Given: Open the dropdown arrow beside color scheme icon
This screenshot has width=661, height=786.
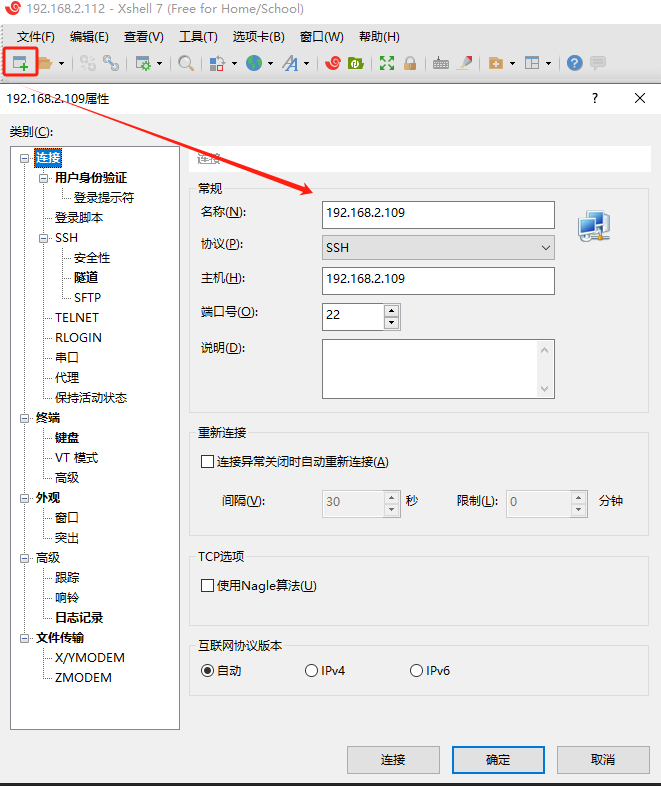Looking at the screenshot, I should (234, 64).
